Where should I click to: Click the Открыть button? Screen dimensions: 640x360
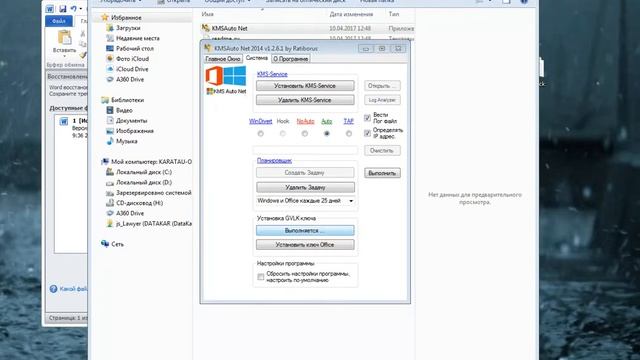click(x=382, y=86)
